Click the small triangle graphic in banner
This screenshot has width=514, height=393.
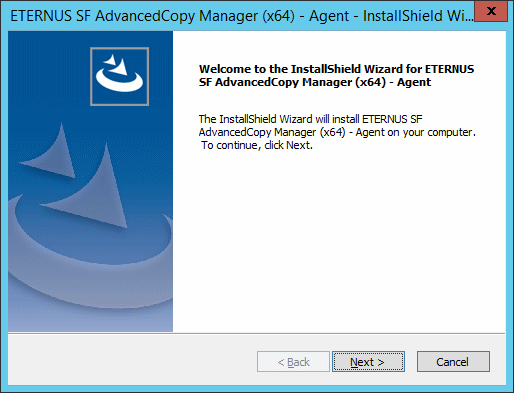[55, 153]
